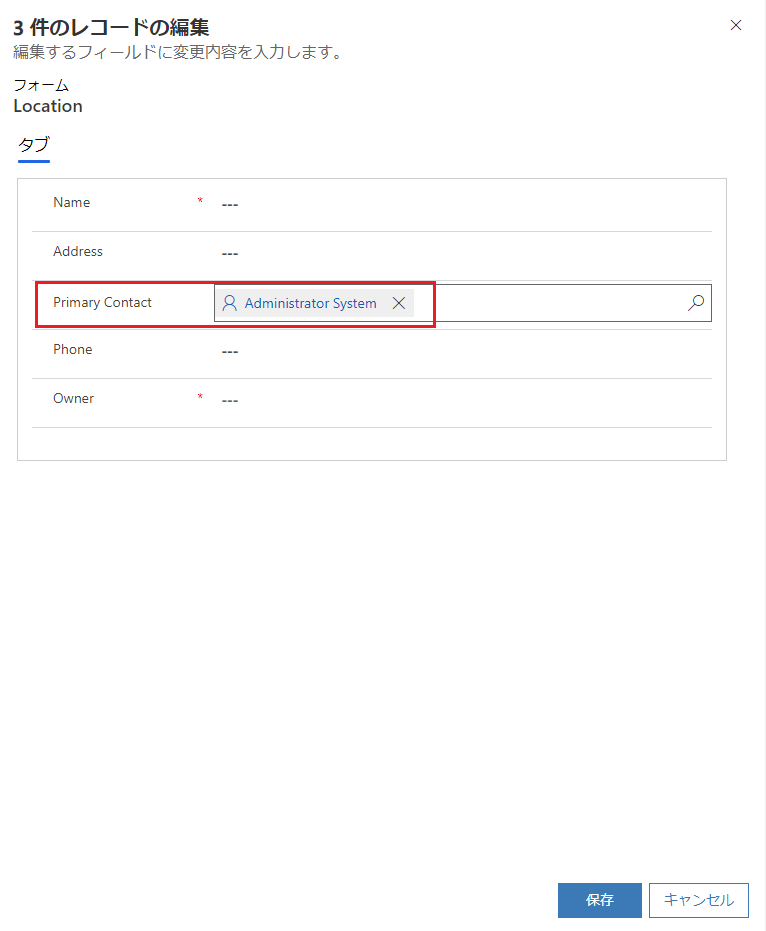The height and width of the screenshot is (931, 766).
Task: Click the Phone field label
Action: coord(72,350)
